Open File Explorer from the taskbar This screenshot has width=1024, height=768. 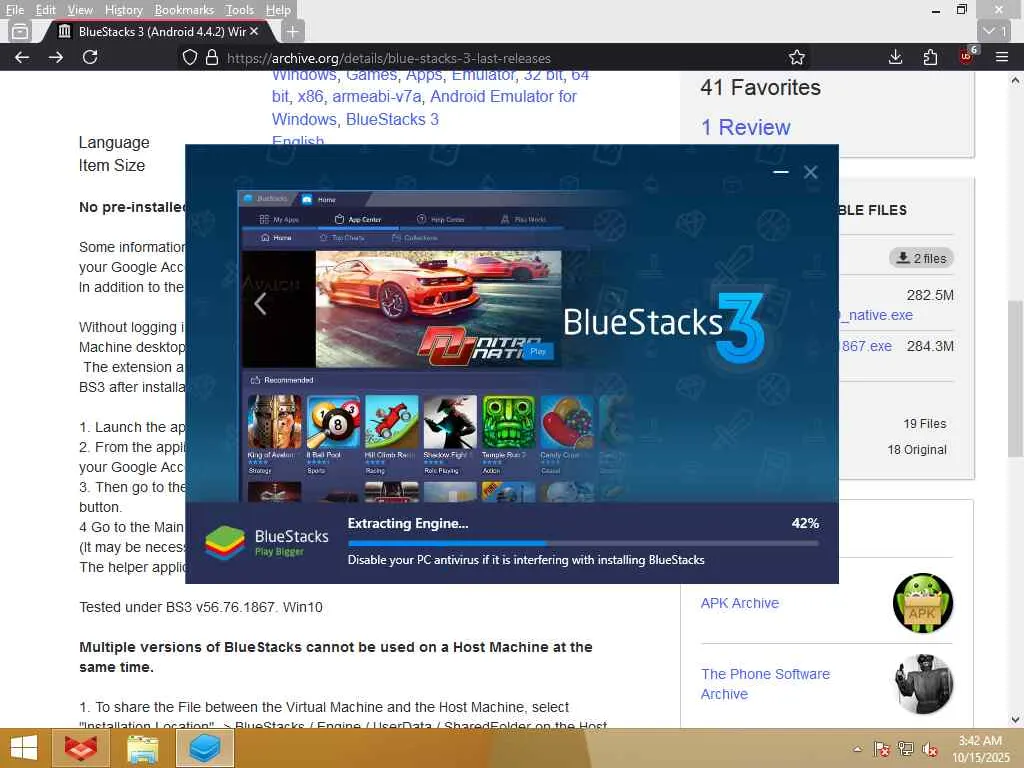142,748
